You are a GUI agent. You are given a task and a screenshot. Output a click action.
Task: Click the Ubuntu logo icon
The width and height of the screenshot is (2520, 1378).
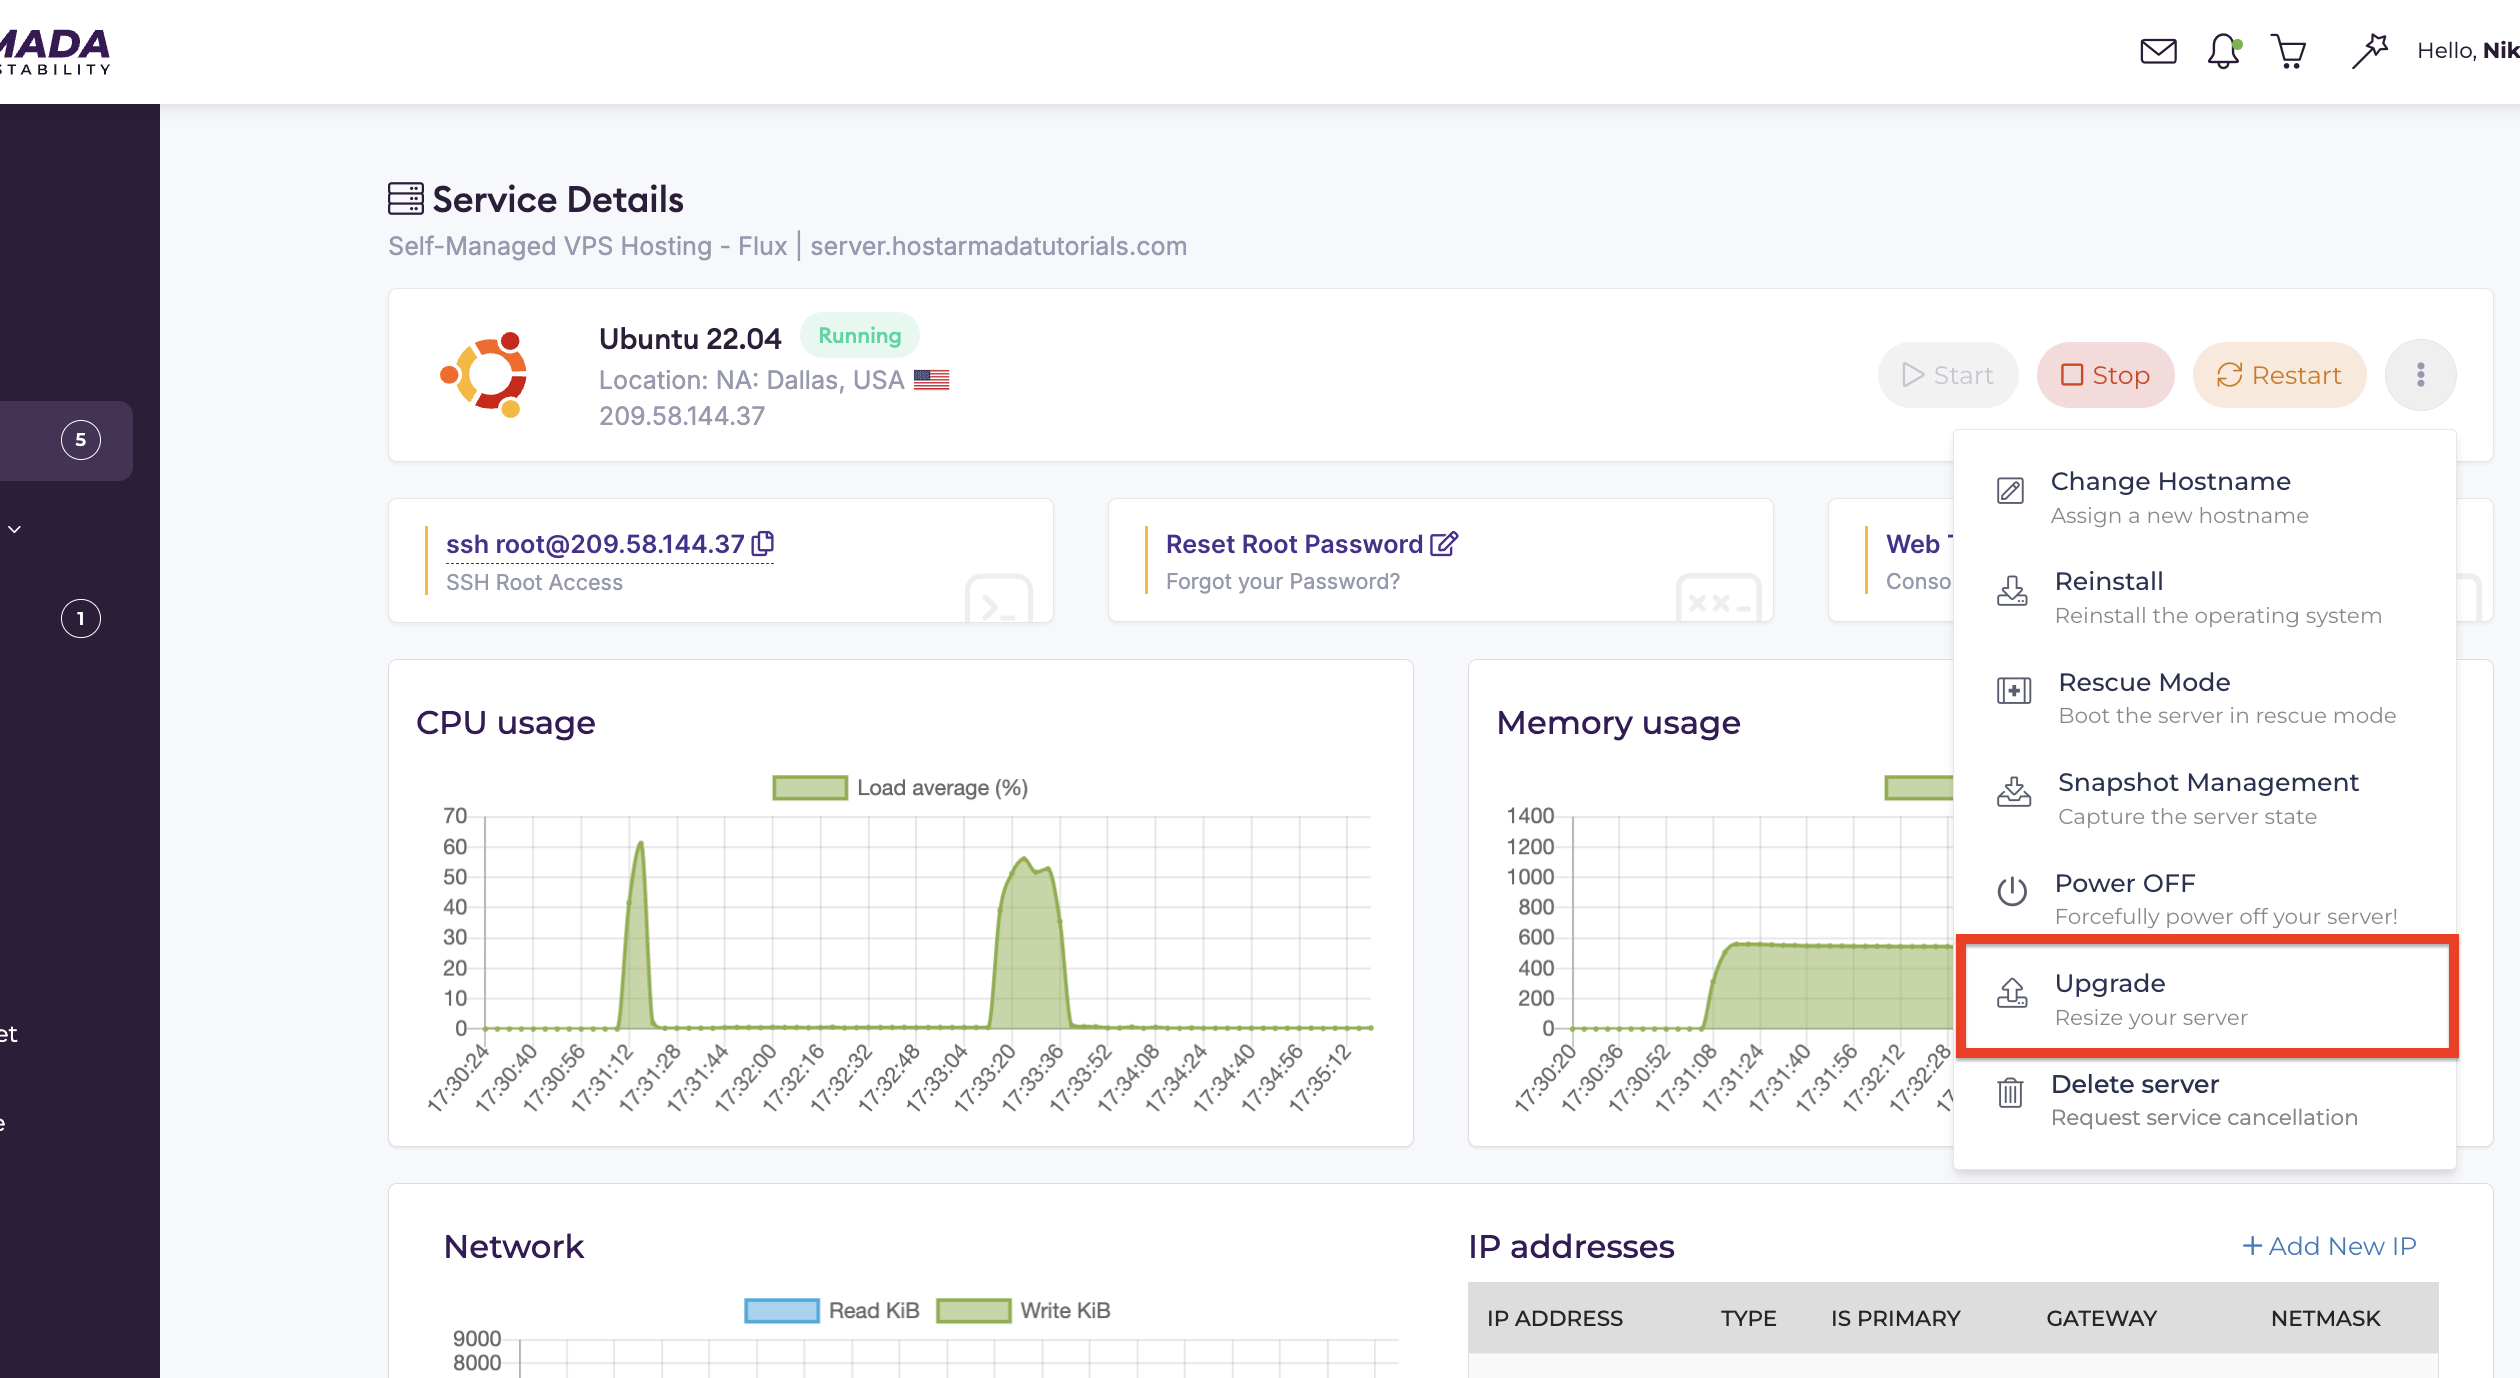point(485,375)
